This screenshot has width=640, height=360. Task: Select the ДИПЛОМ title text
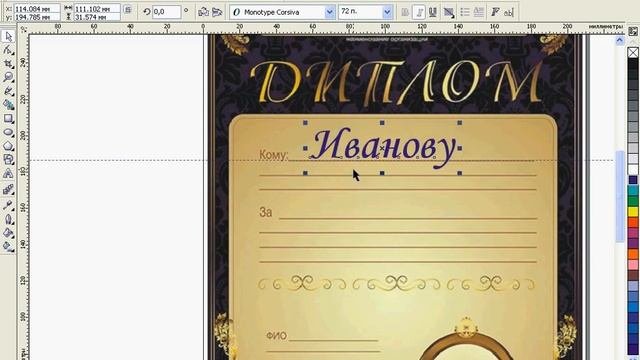(396, 83)
